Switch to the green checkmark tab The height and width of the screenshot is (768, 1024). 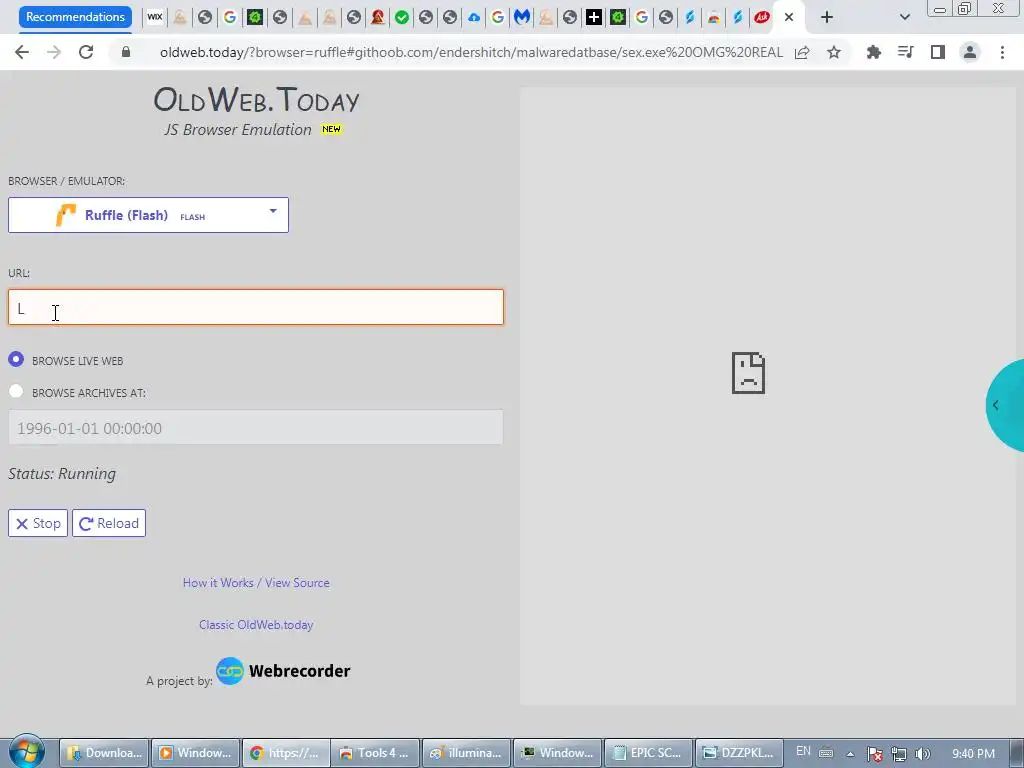[x=402, y=17]
